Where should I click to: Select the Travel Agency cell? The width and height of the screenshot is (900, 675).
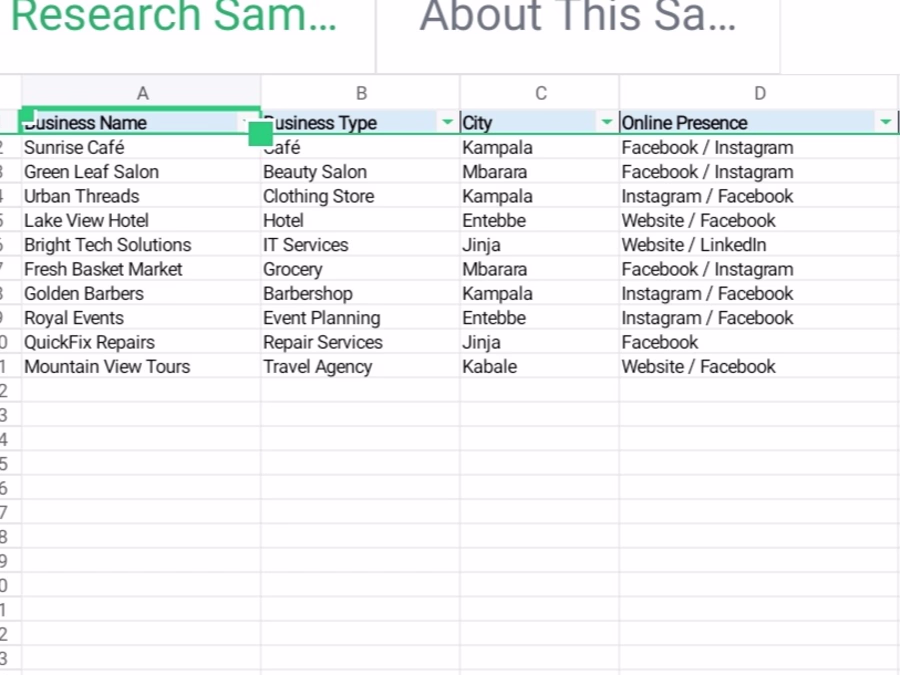coord(360,367)
